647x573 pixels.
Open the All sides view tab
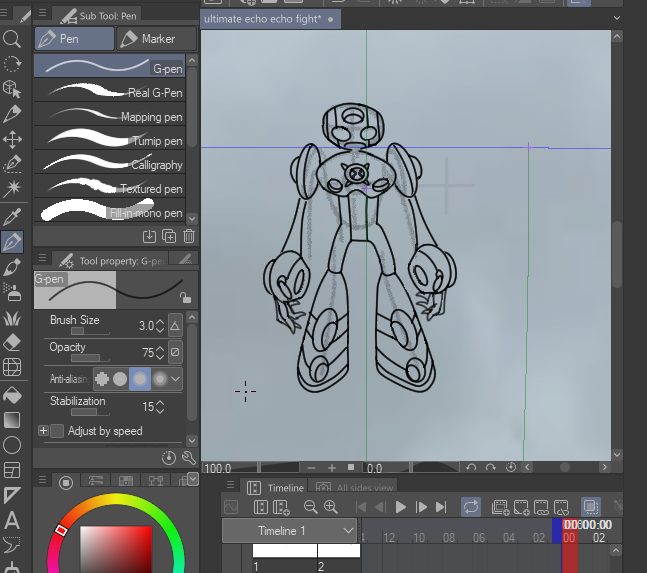(x=353, y=488)
